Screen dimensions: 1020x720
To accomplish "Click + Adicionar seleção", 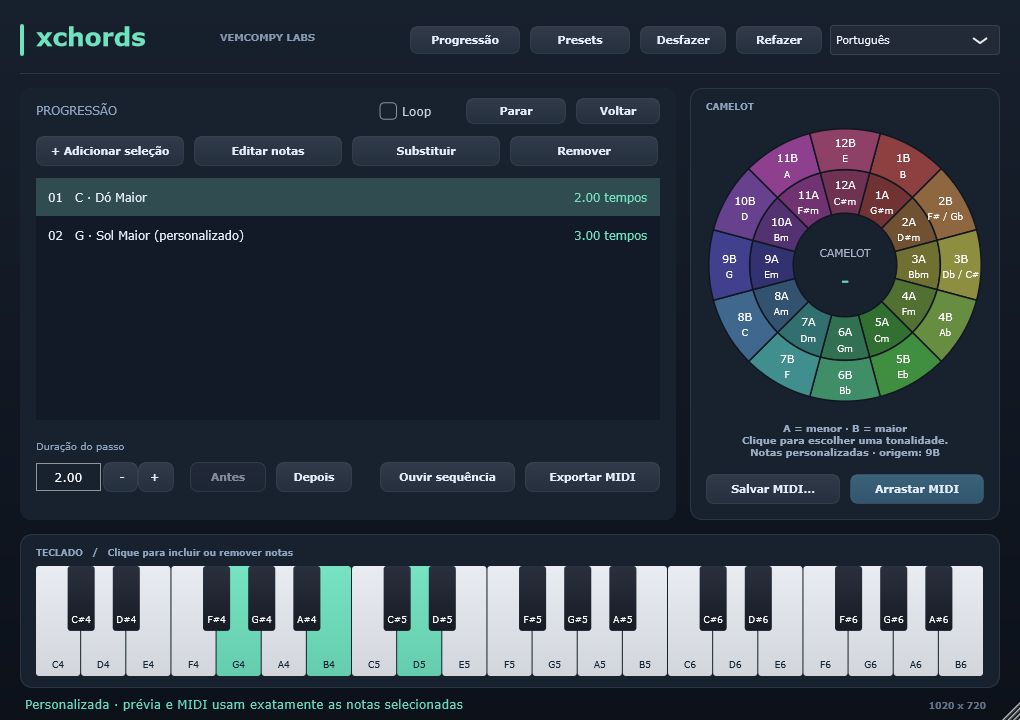I will (110, 151).
